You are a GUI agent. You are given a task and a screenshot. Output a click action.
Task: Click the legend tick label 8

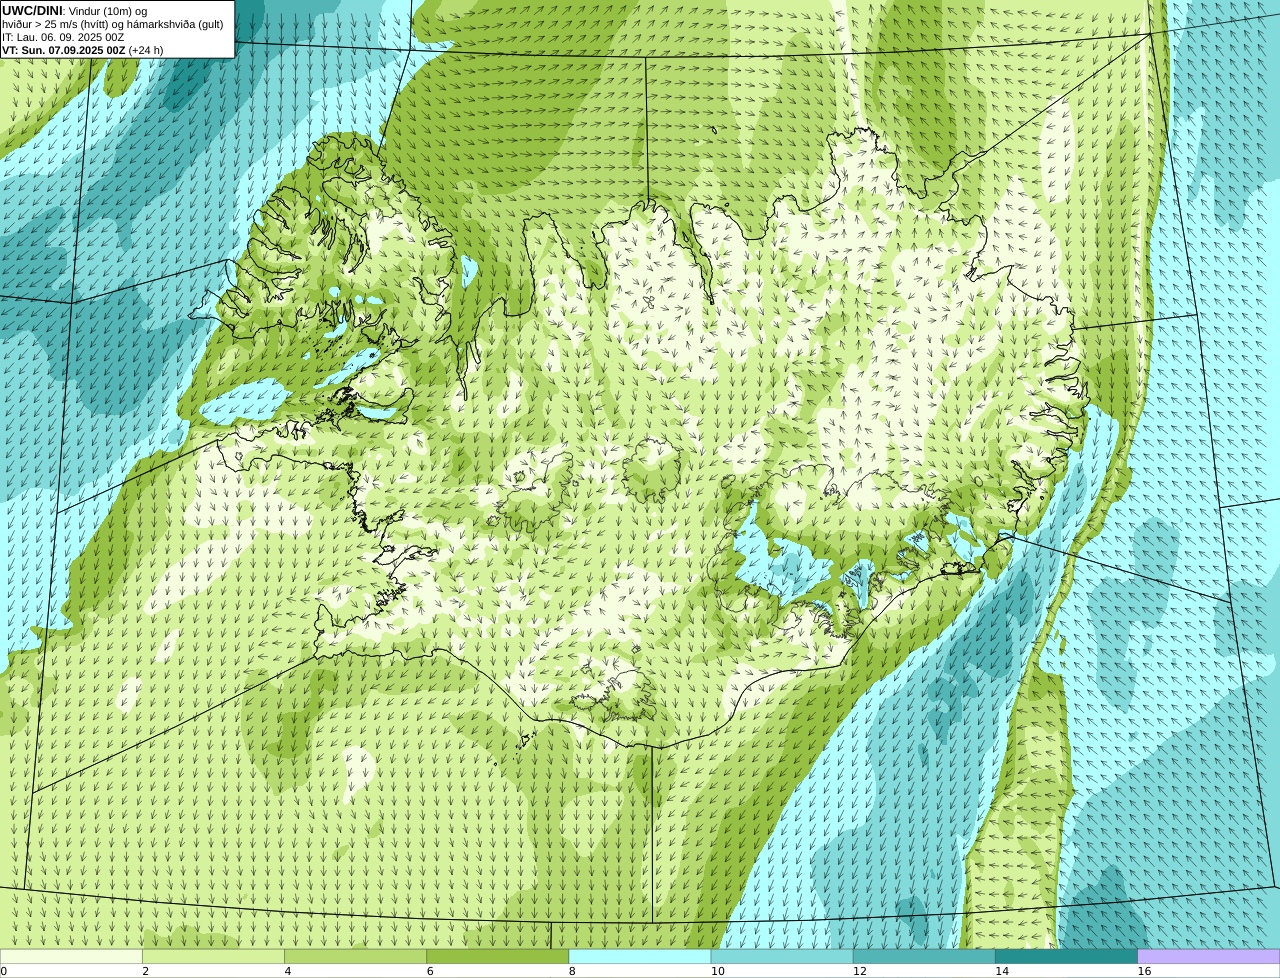(572, 971)
